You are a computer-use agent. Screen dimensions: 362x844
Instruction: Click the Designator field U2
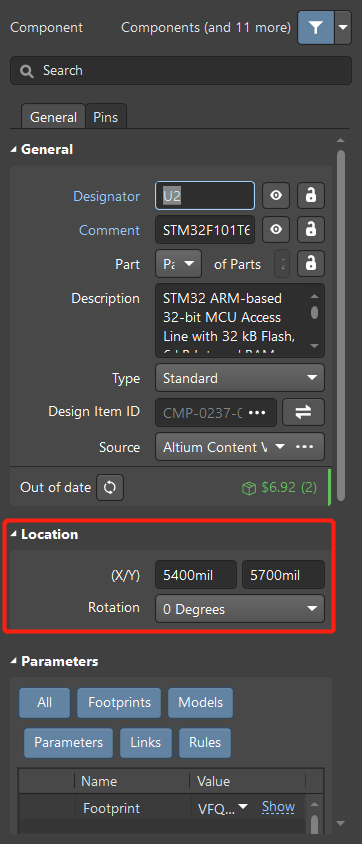205,196
